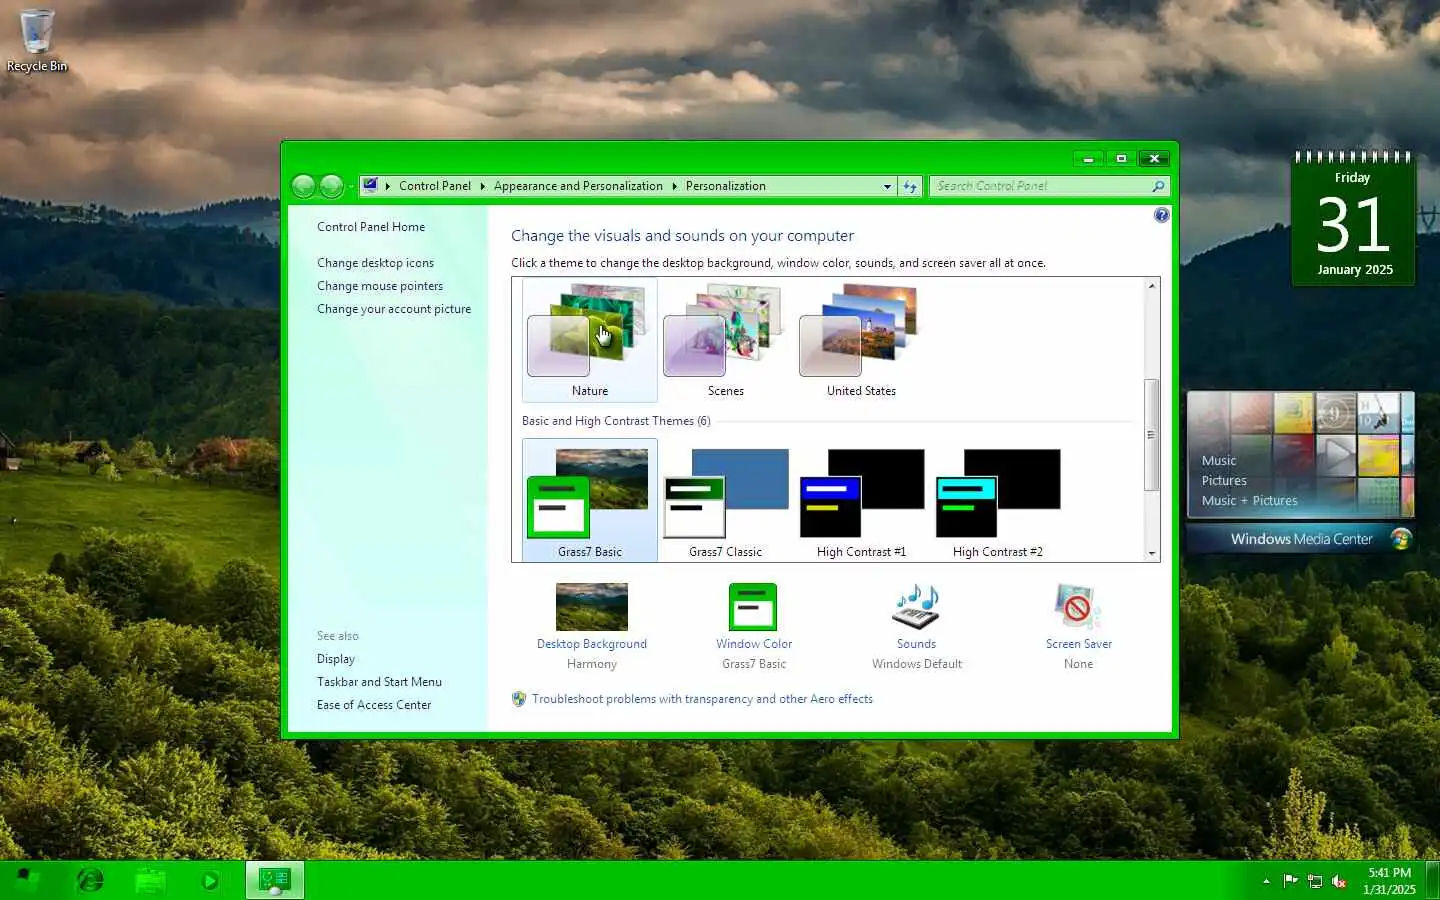Go back with the Back arrow button
This screenshot has height=900, width=1440.
point(303,186)
